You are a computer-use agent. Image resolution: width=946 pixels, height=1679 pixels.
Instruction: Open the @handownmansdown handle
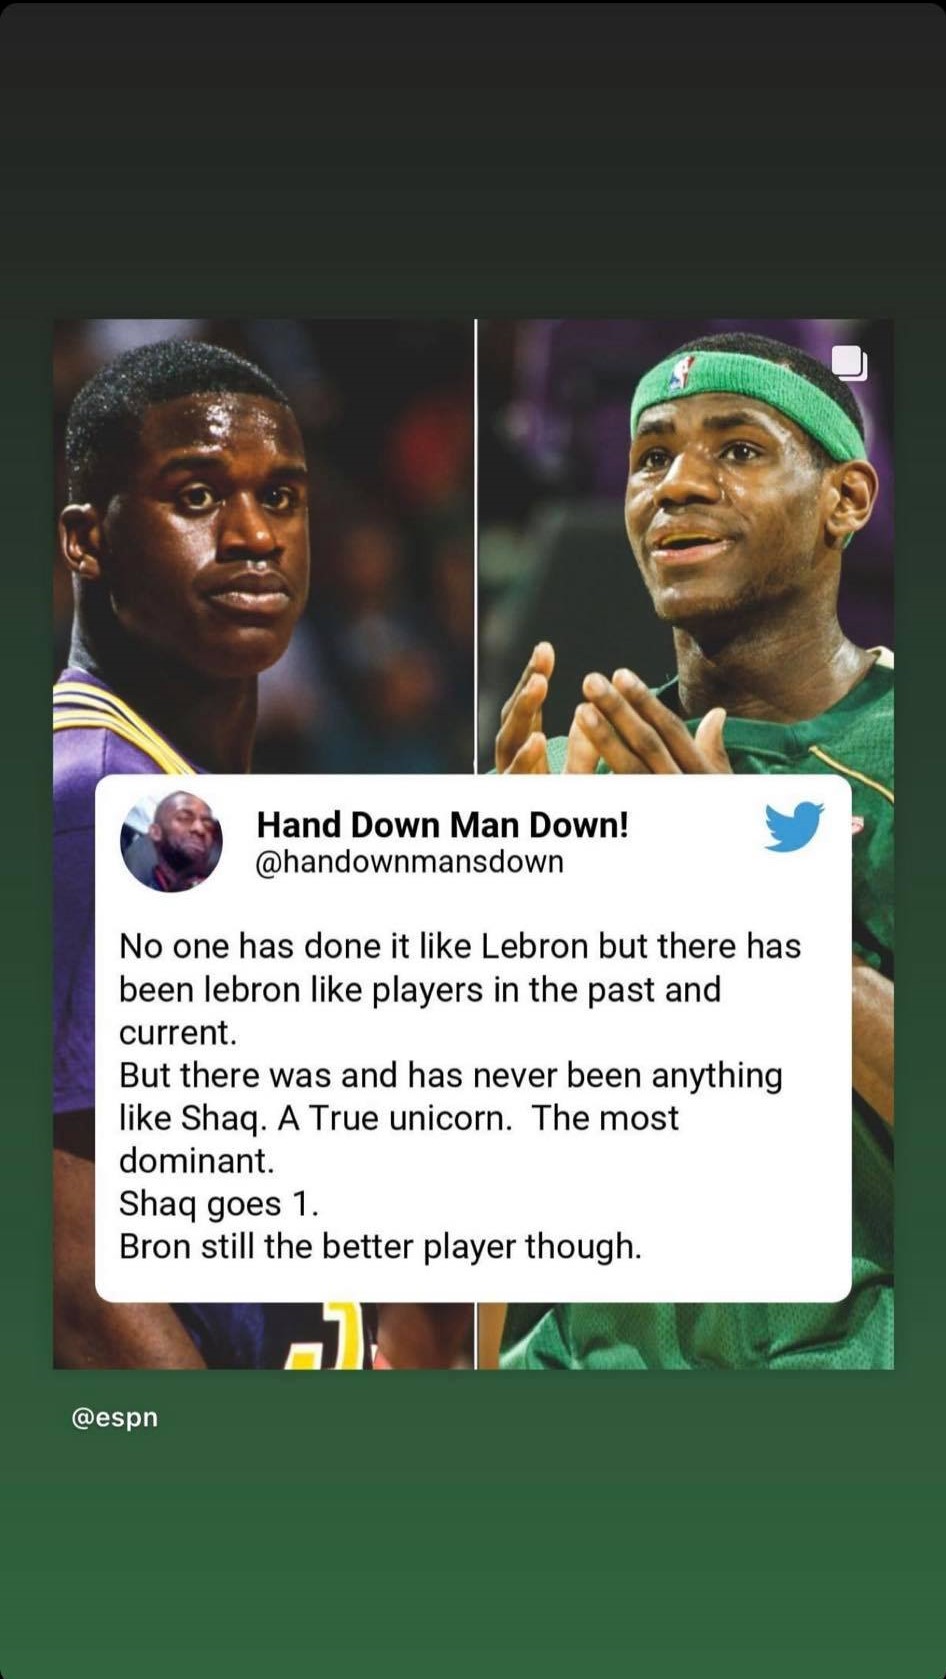[410, 862]
